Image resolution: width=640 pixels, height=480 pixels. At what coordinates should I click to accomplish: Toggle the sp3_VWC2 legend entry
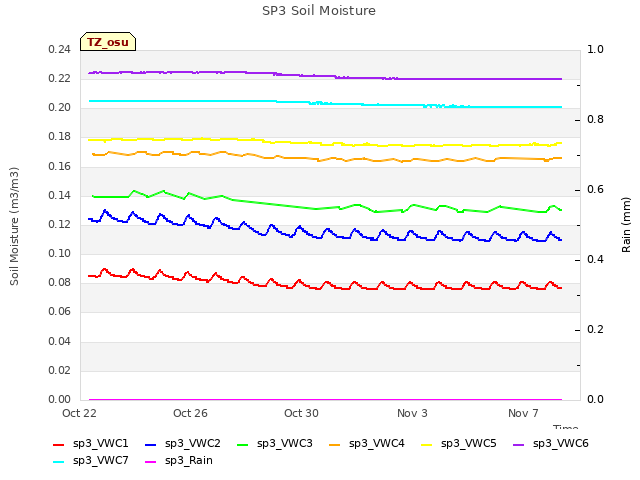coord(183,443)
